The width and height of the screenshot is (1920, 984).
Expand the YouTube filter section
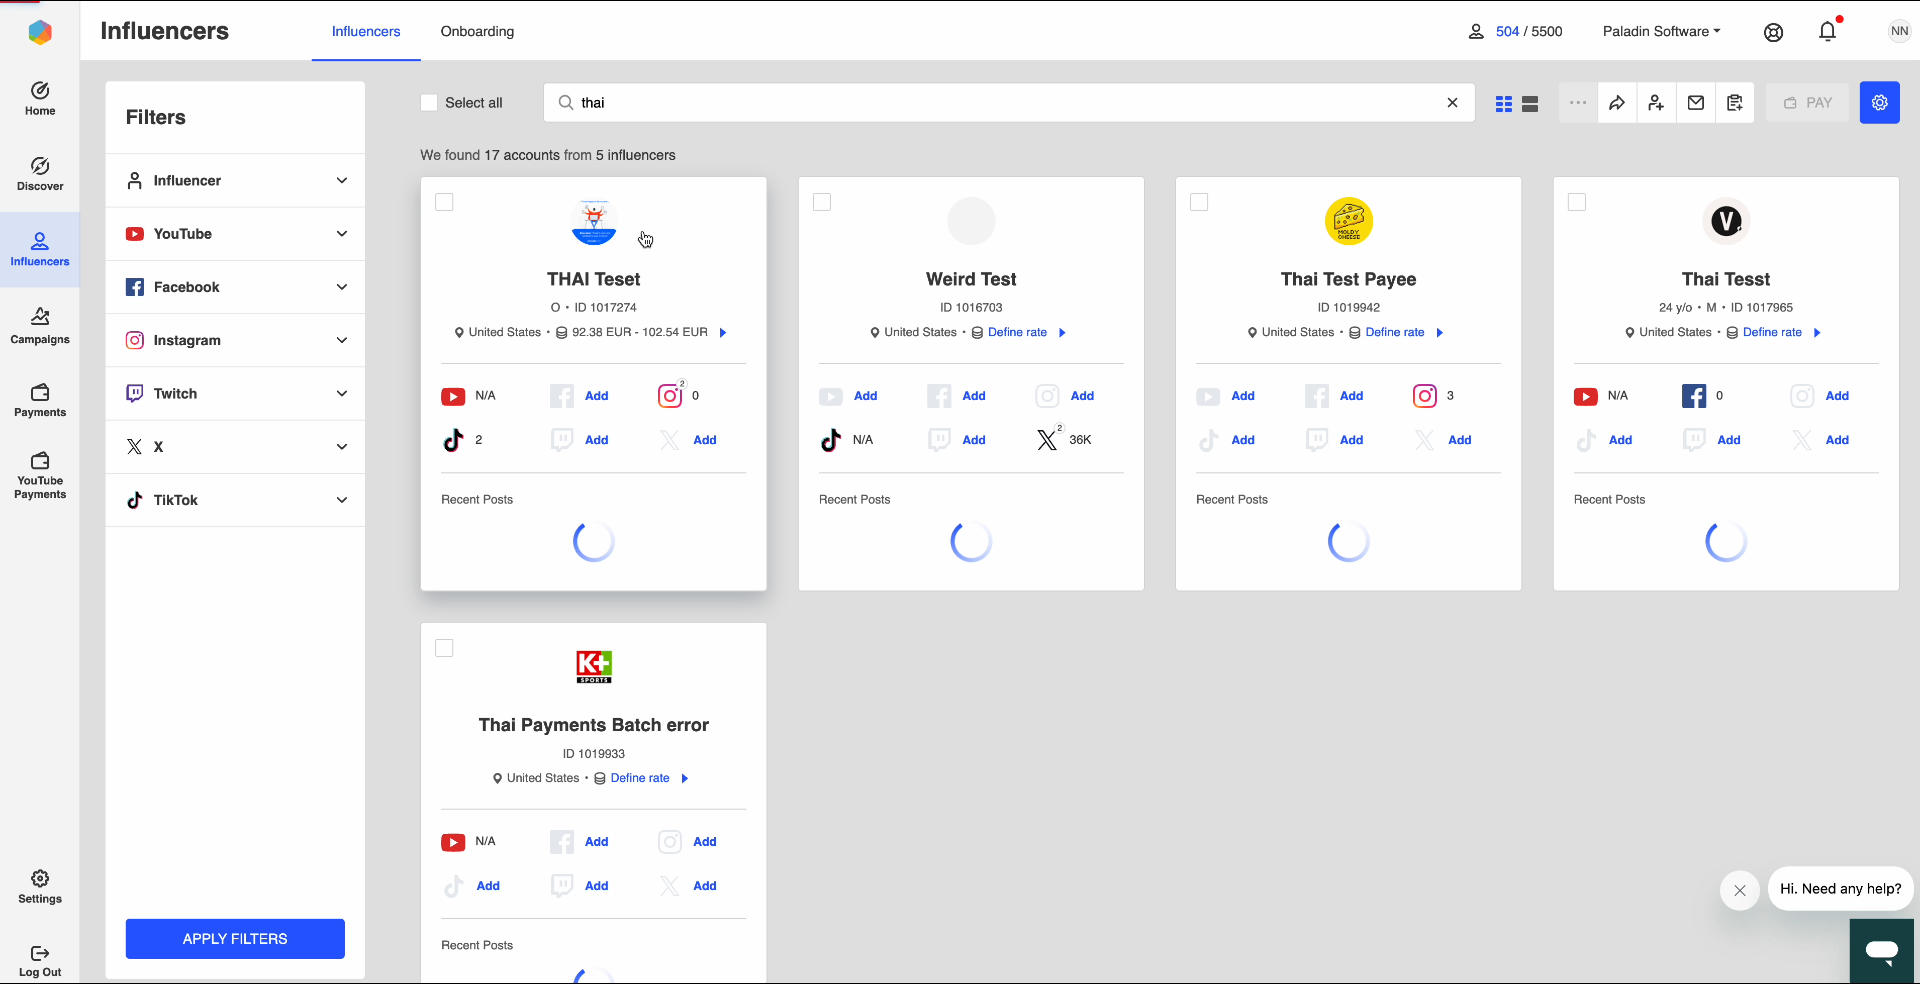tap(235, 234)
